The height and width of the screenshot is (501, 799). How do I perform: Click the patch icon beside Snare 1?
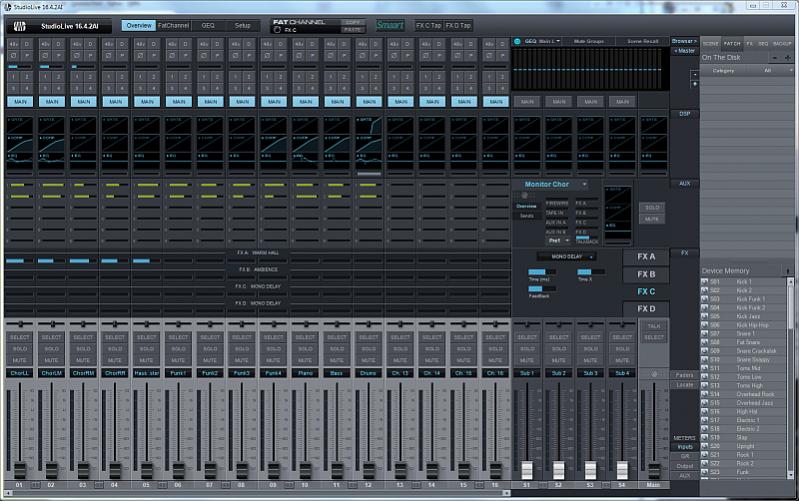point(705,334)
